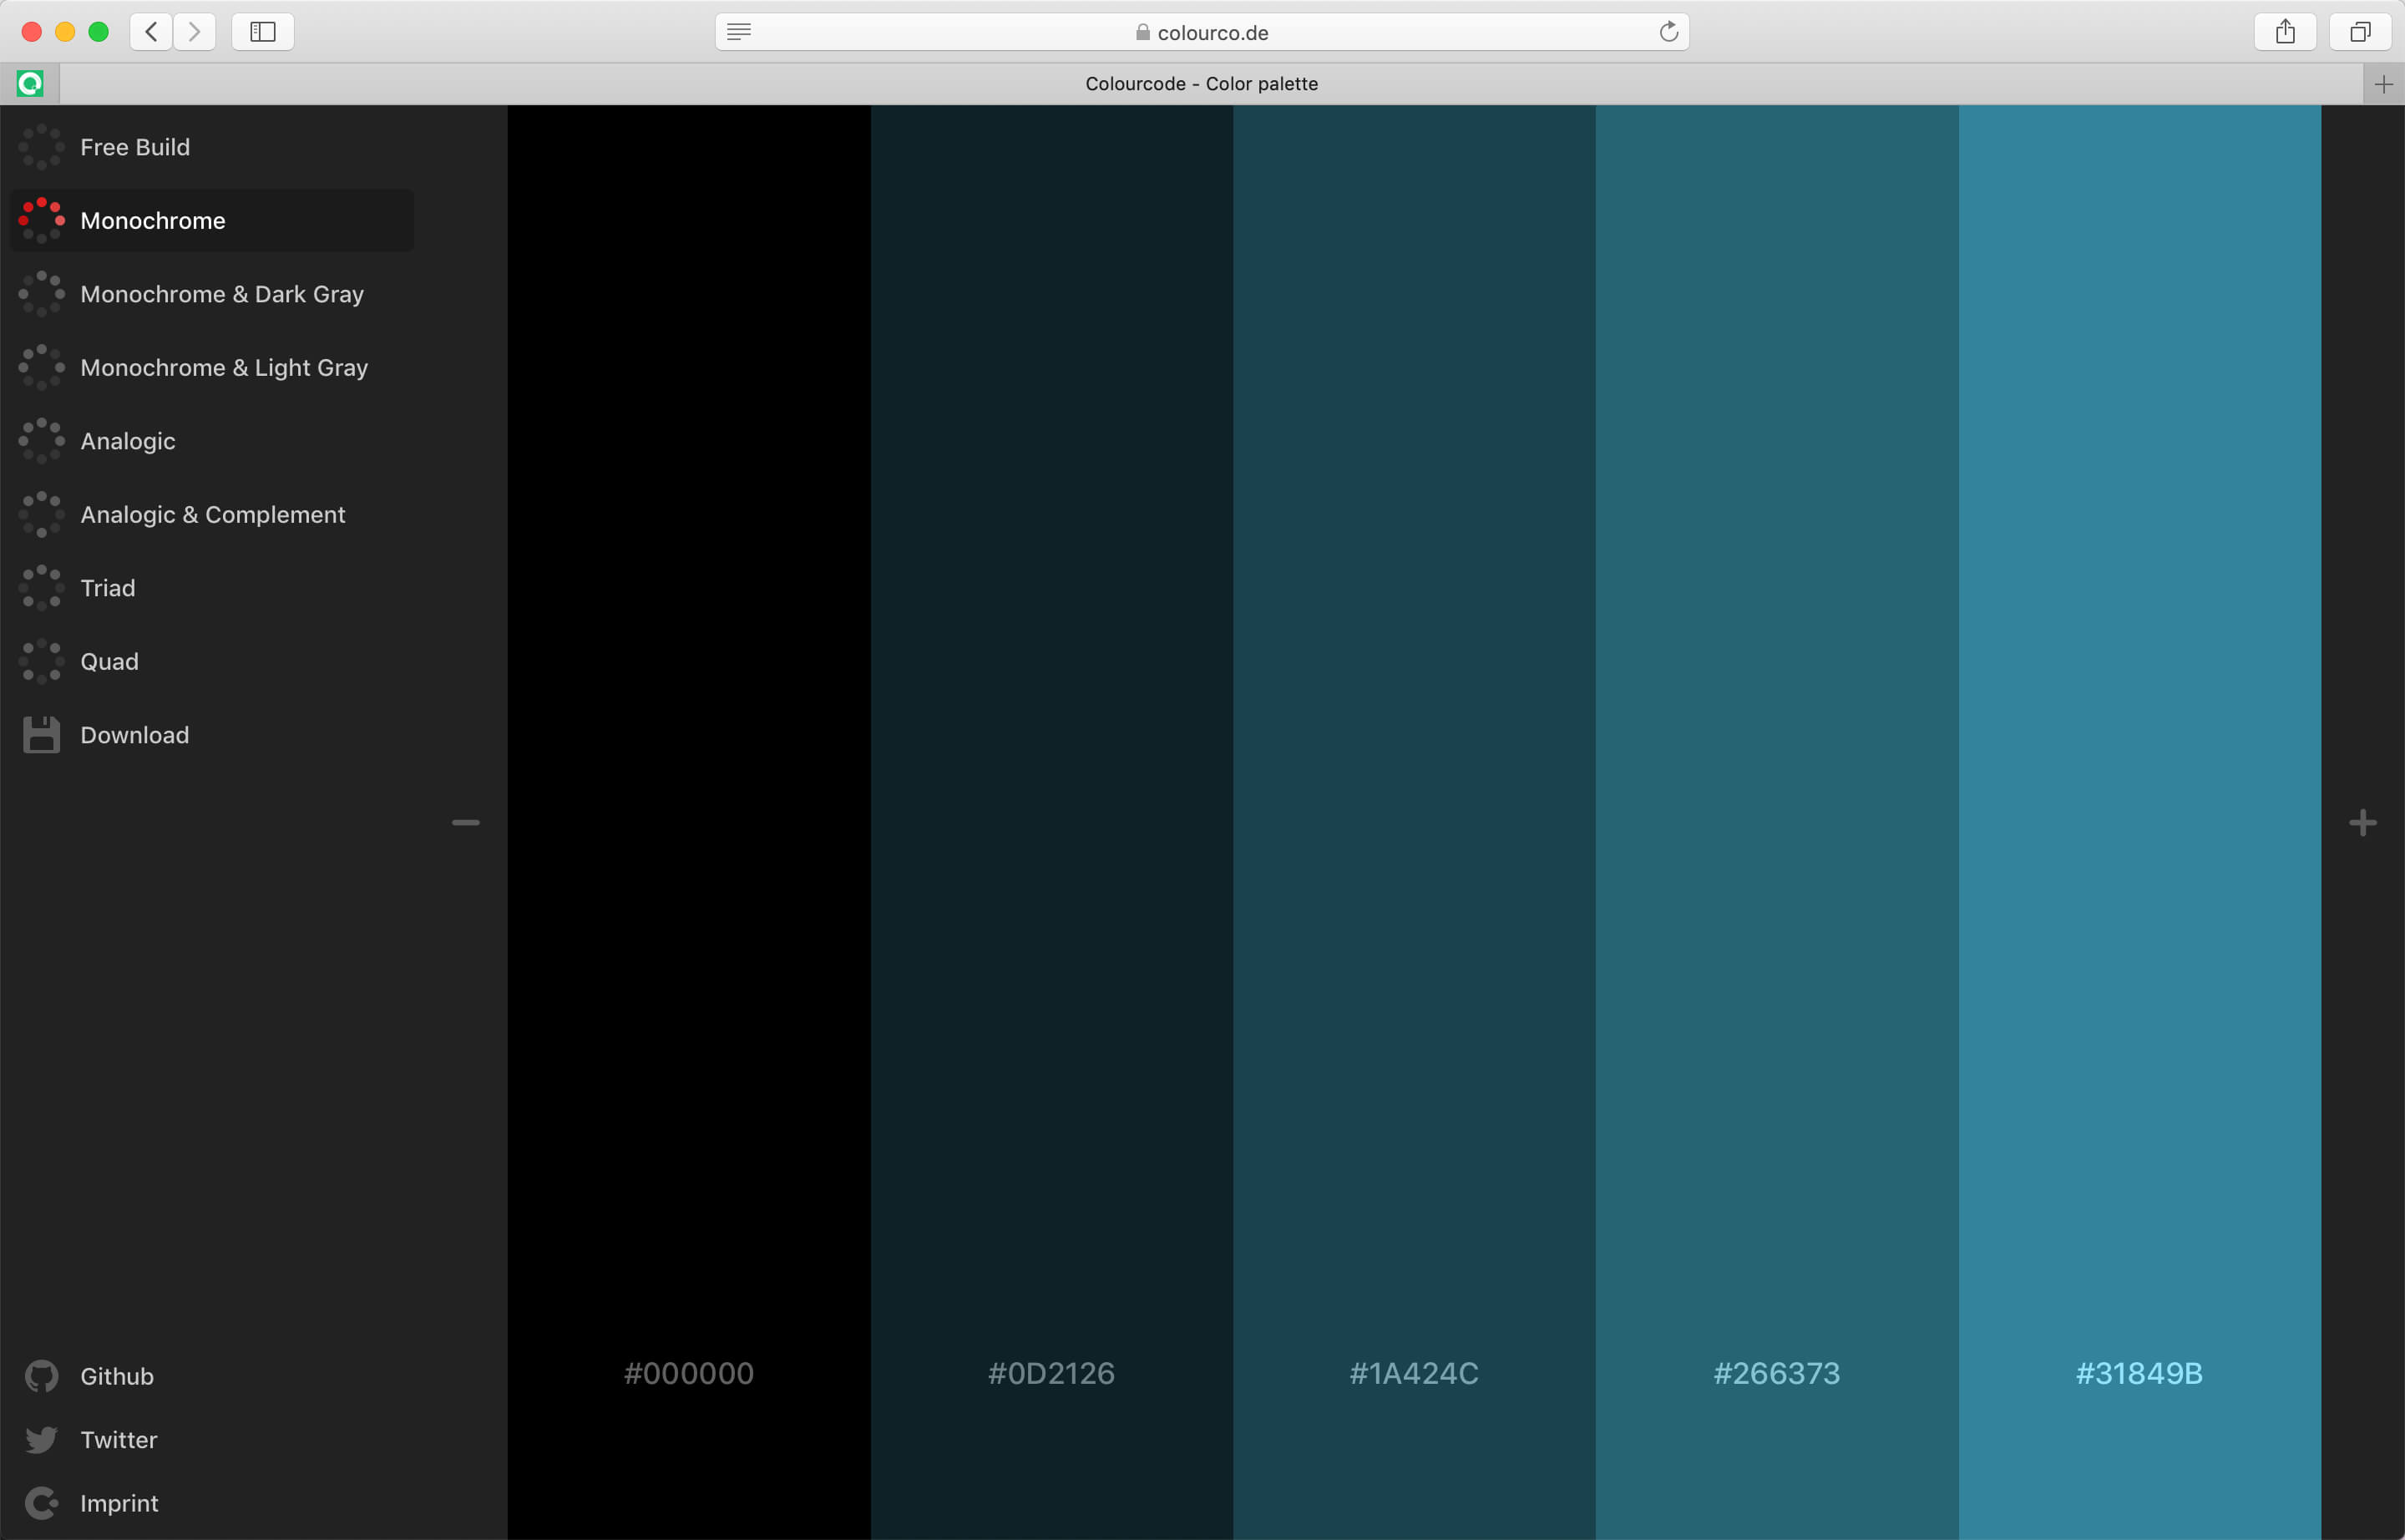The height and width of the screenshot is (1540, 2405).
Task: Click the Twitter bird icon
Action: tap(42, 1440)
